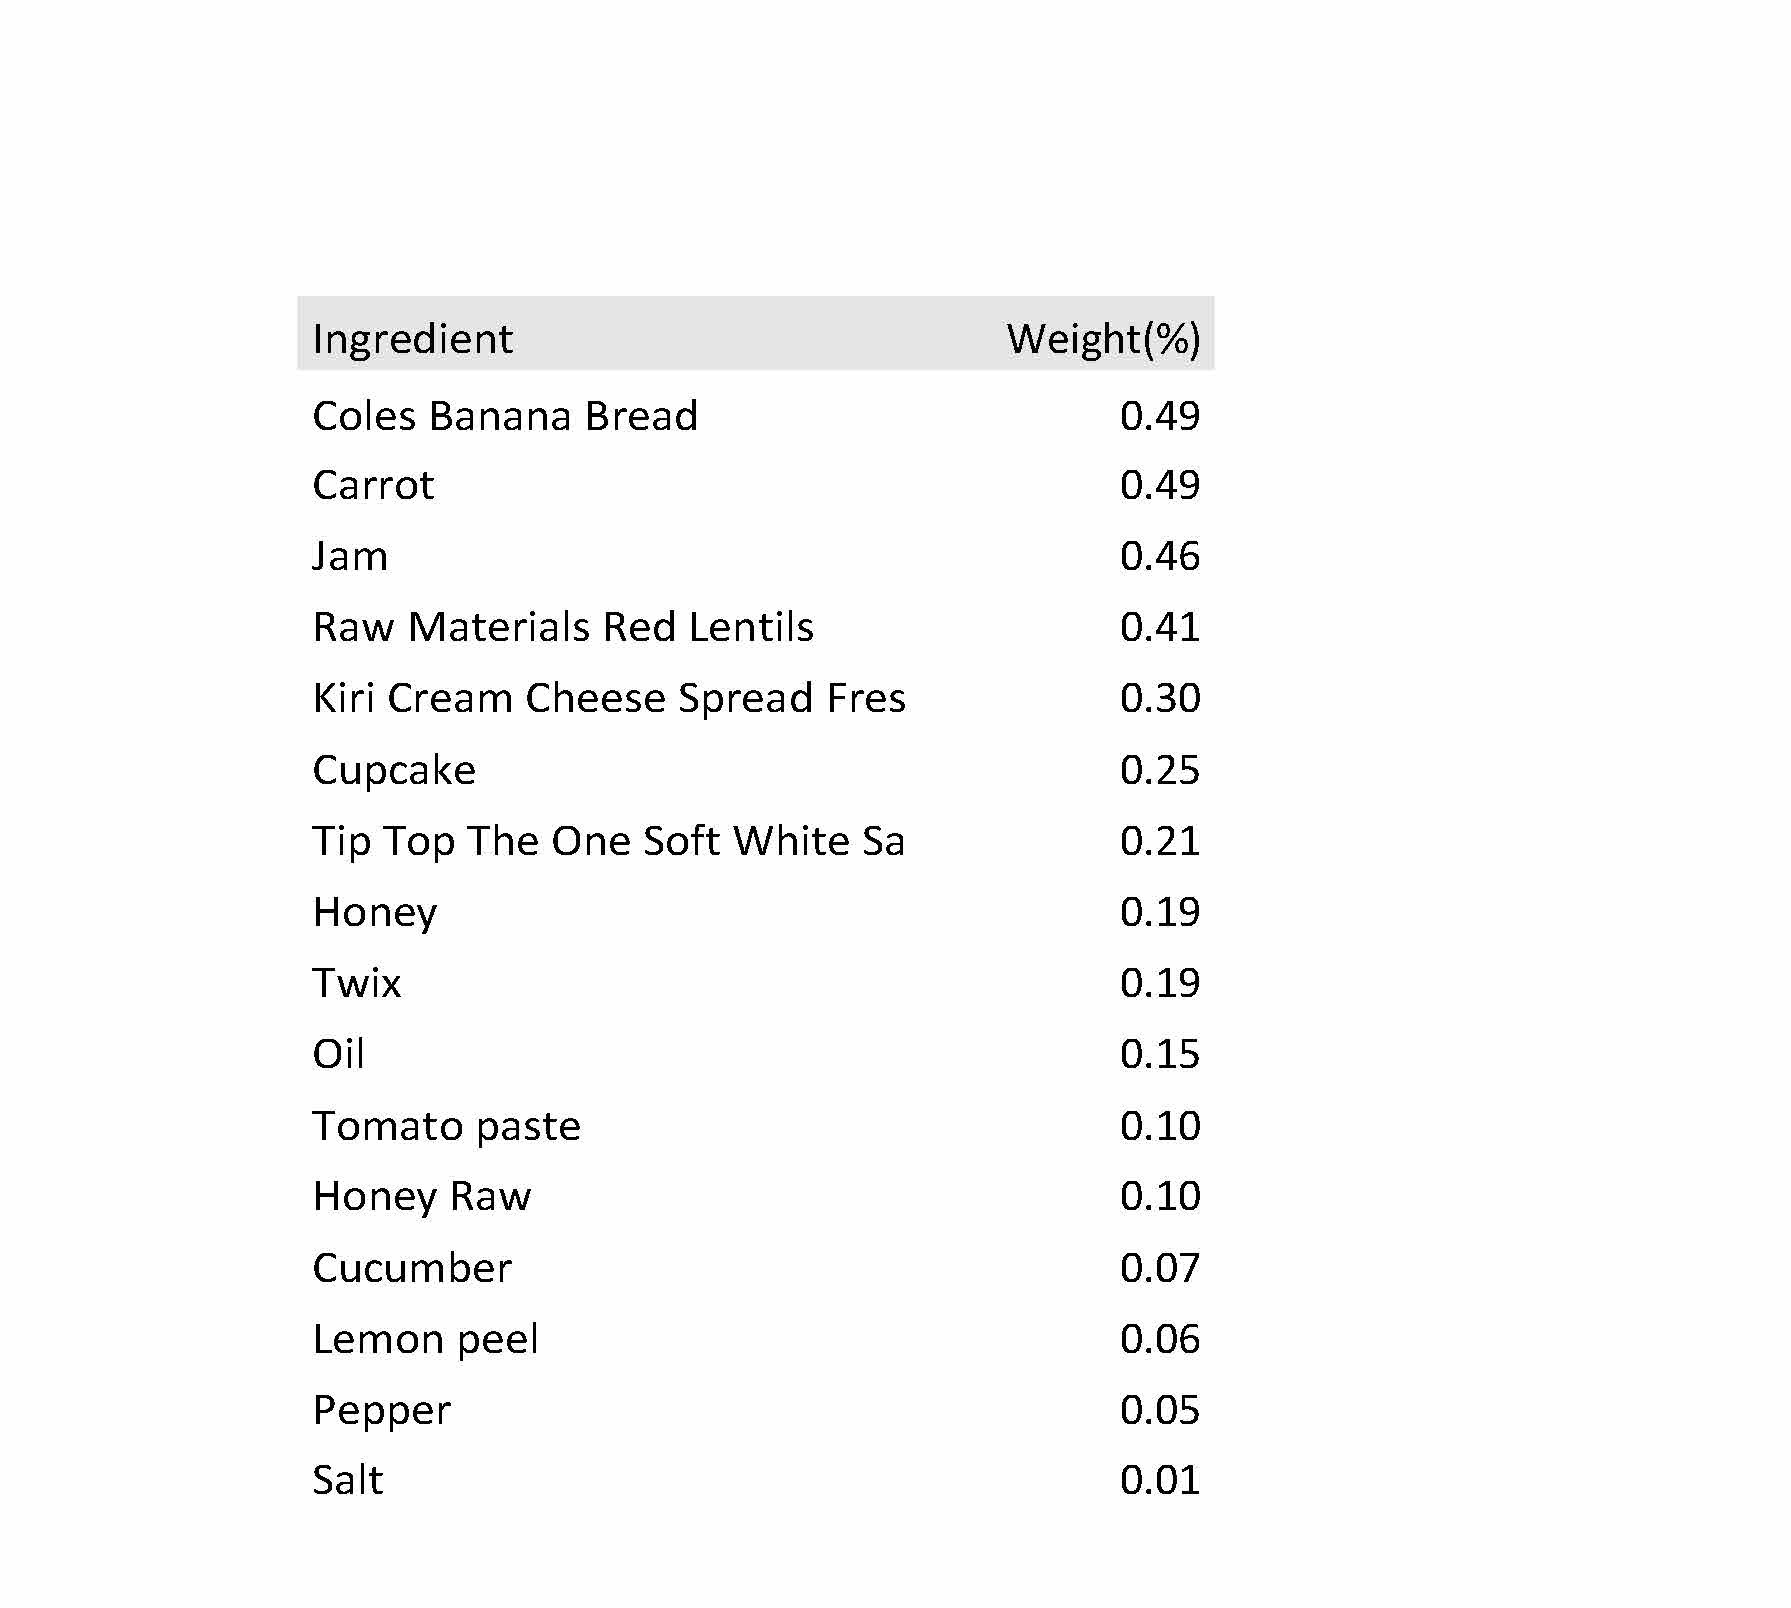Click the Tip Top The One Soft White entry

click(x=608, y=841)
